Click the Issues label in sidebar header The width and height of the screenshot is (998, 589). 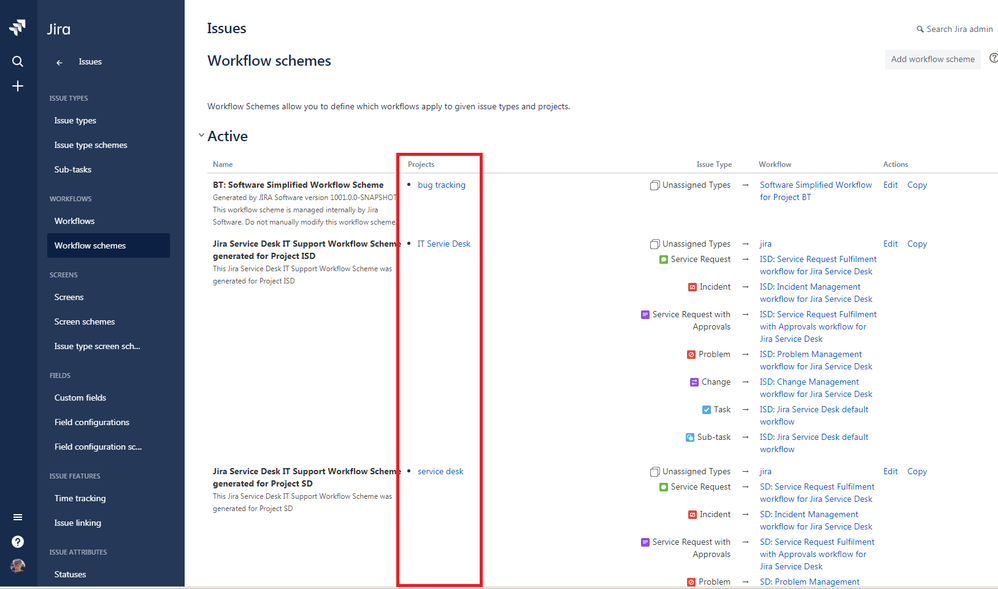click(90, 62)
